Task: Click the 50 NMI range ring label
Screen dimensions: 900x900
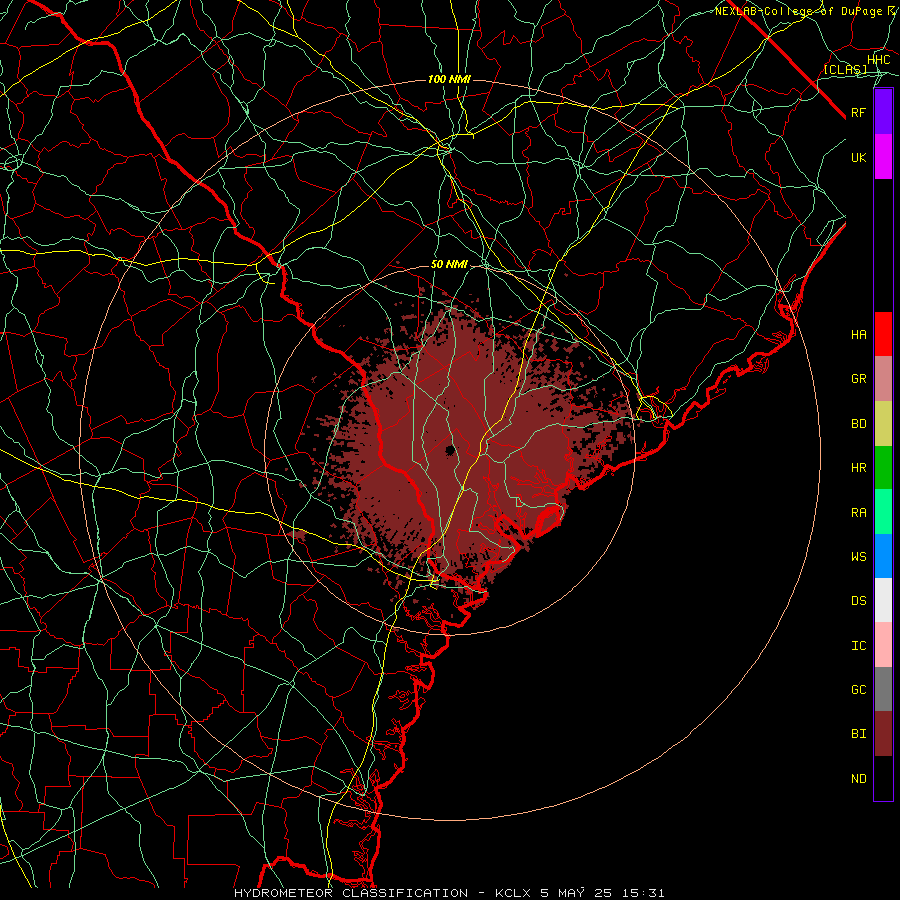Action: click(x=449, y=265)
